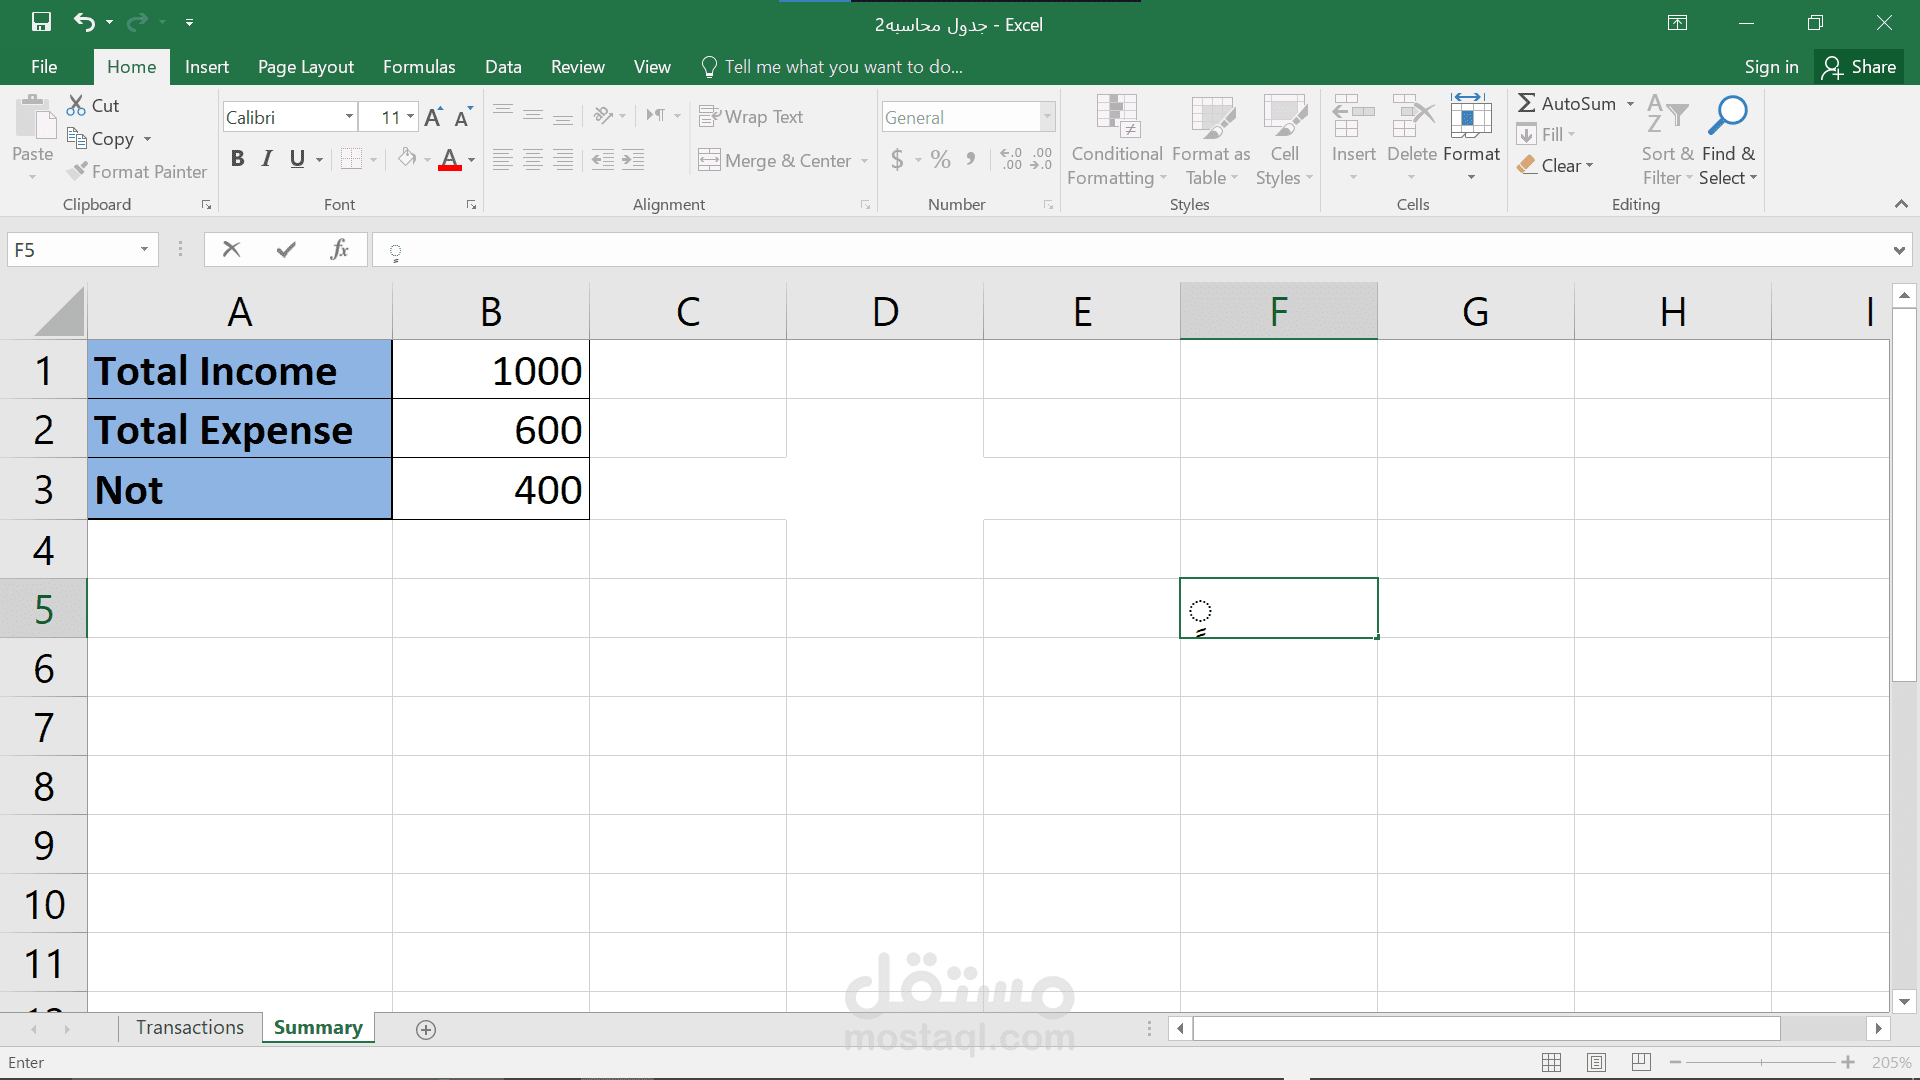Click the Merge & Center icon

(x=709, y=160)
